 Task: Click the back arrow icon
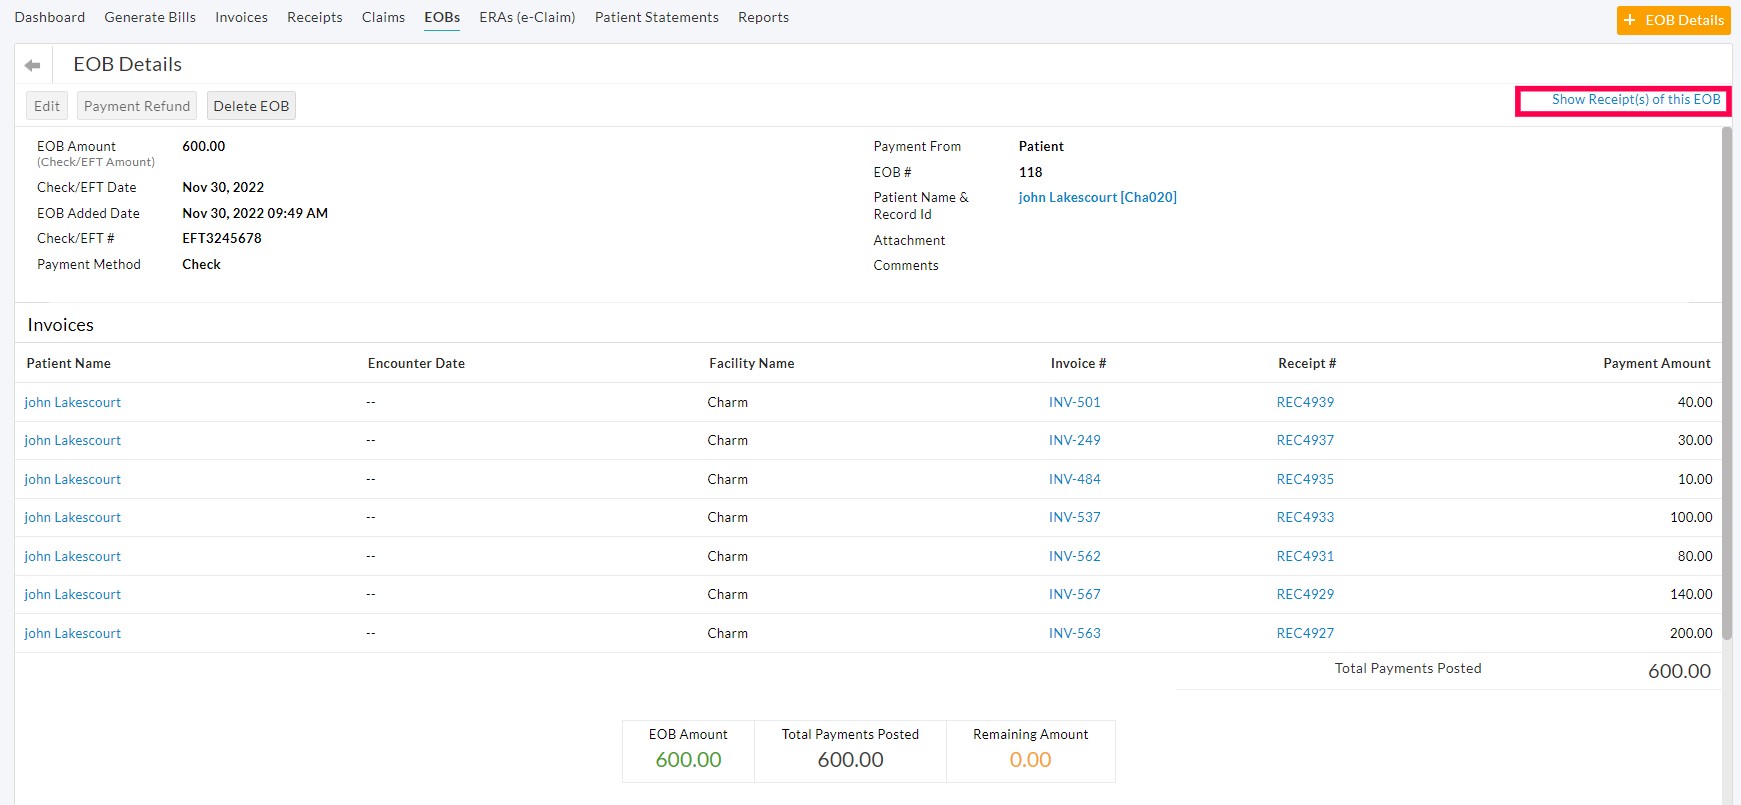point(33,65)
